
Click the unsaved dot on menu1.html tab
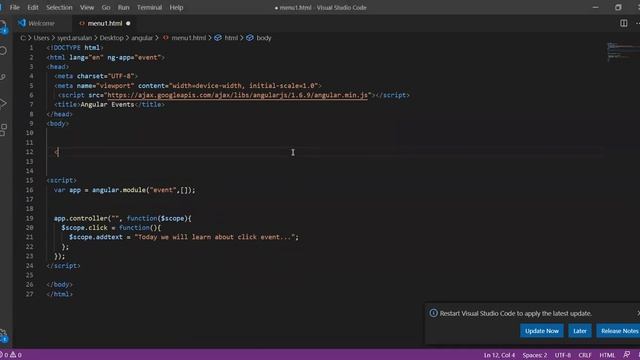(128, 23)
